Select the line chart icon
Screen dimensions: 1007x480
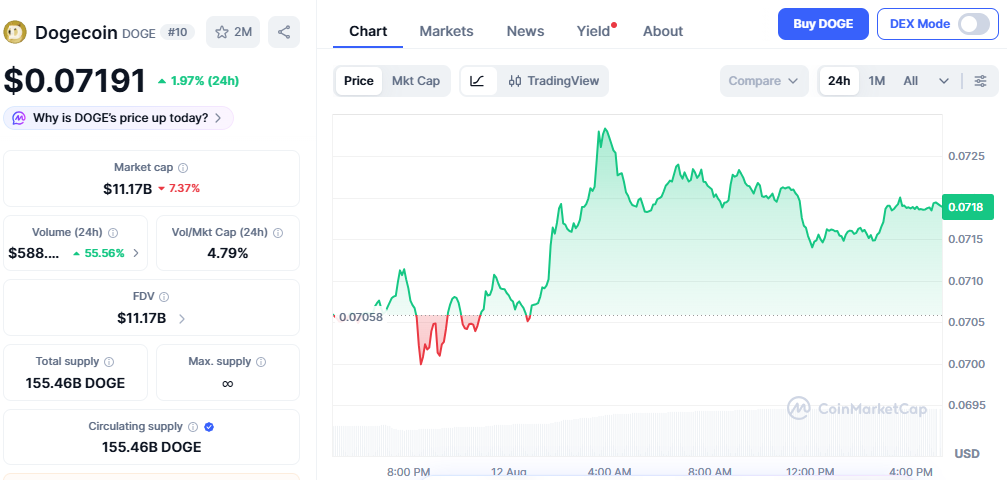coord(477,81)
